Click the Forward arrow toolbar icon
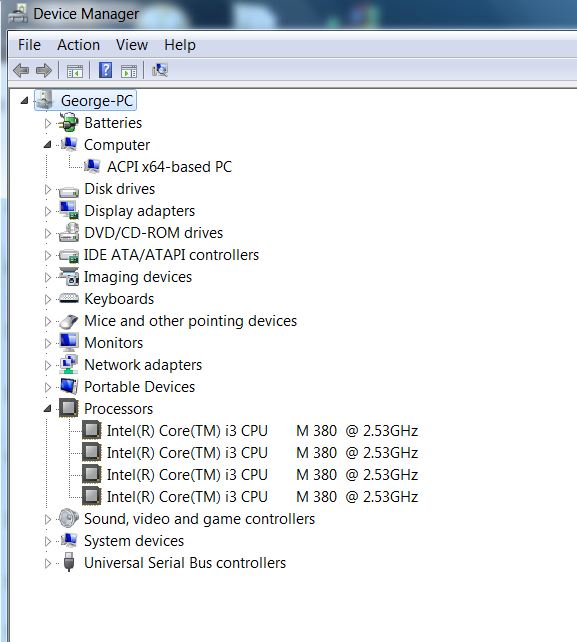Screen dimensions: 577x642 [x=44, y=70]
